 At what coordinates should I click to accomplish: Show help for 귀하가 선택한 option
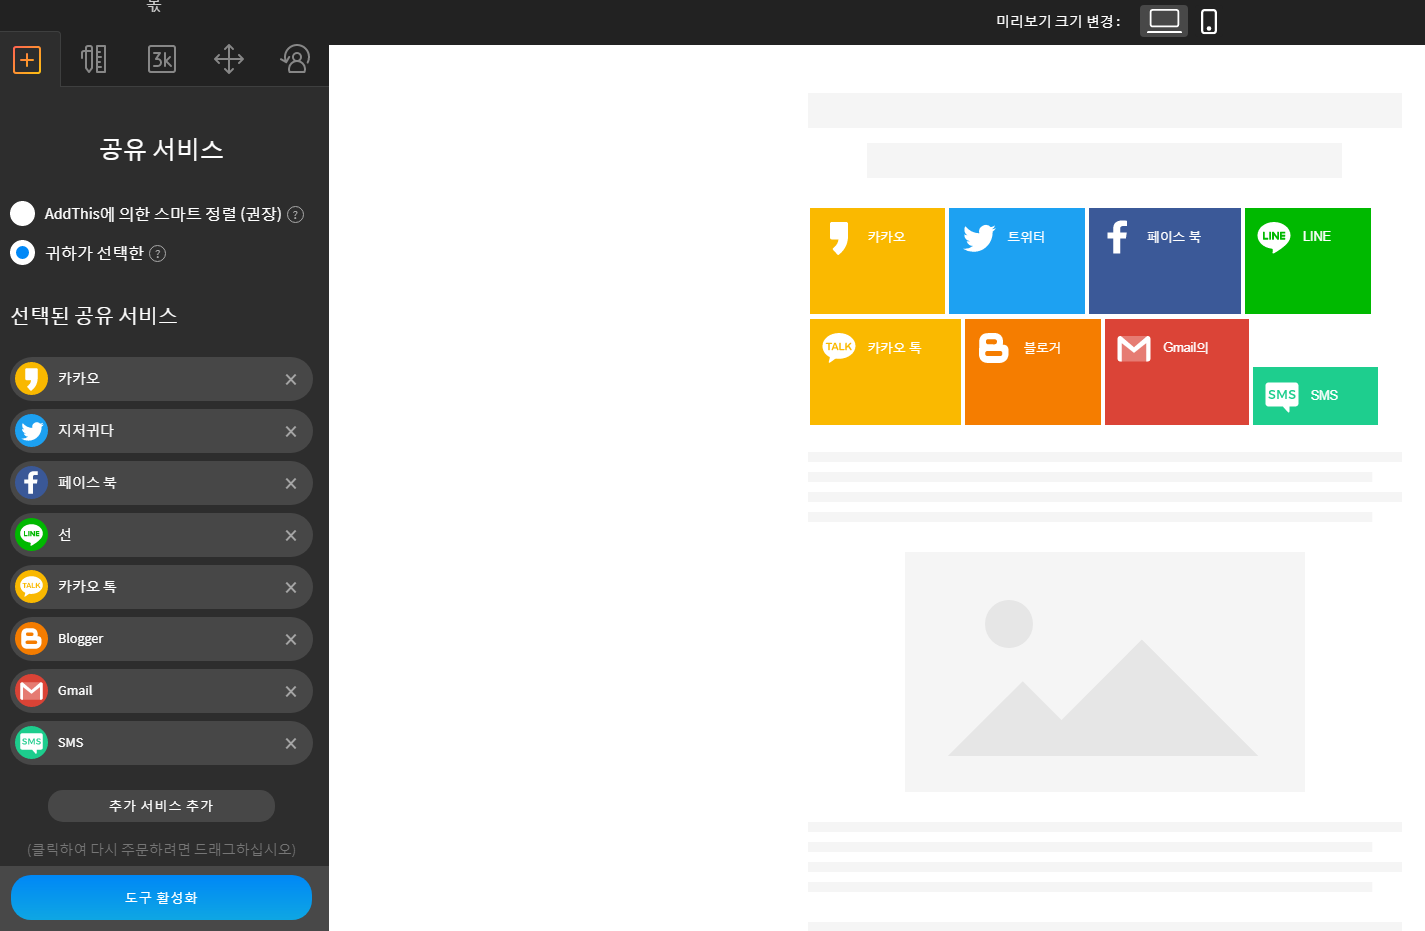[157, 254]
